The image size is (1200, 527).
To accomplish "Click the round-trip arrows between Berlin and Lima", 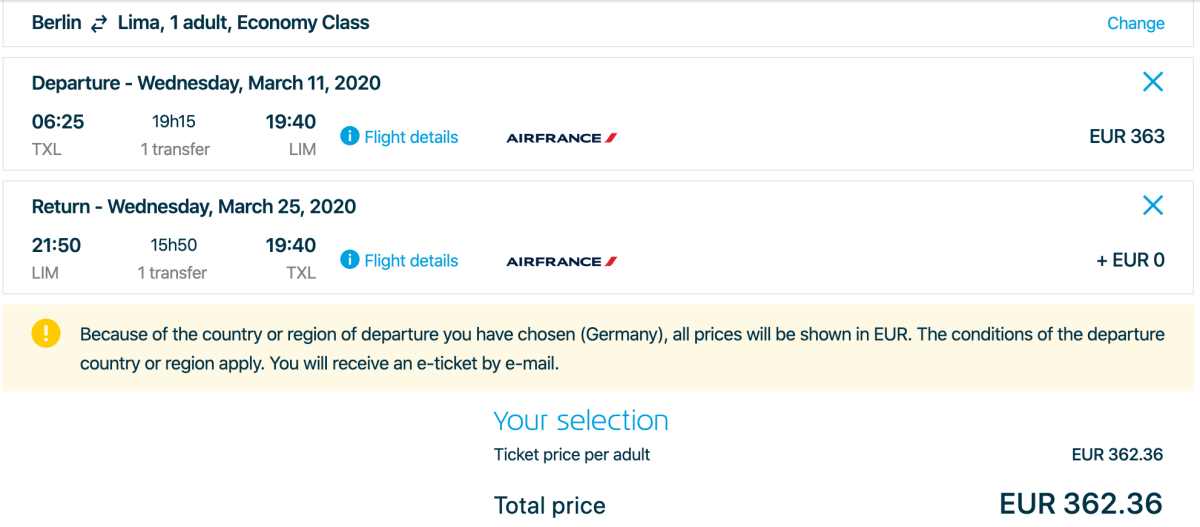I will [98, 24].
